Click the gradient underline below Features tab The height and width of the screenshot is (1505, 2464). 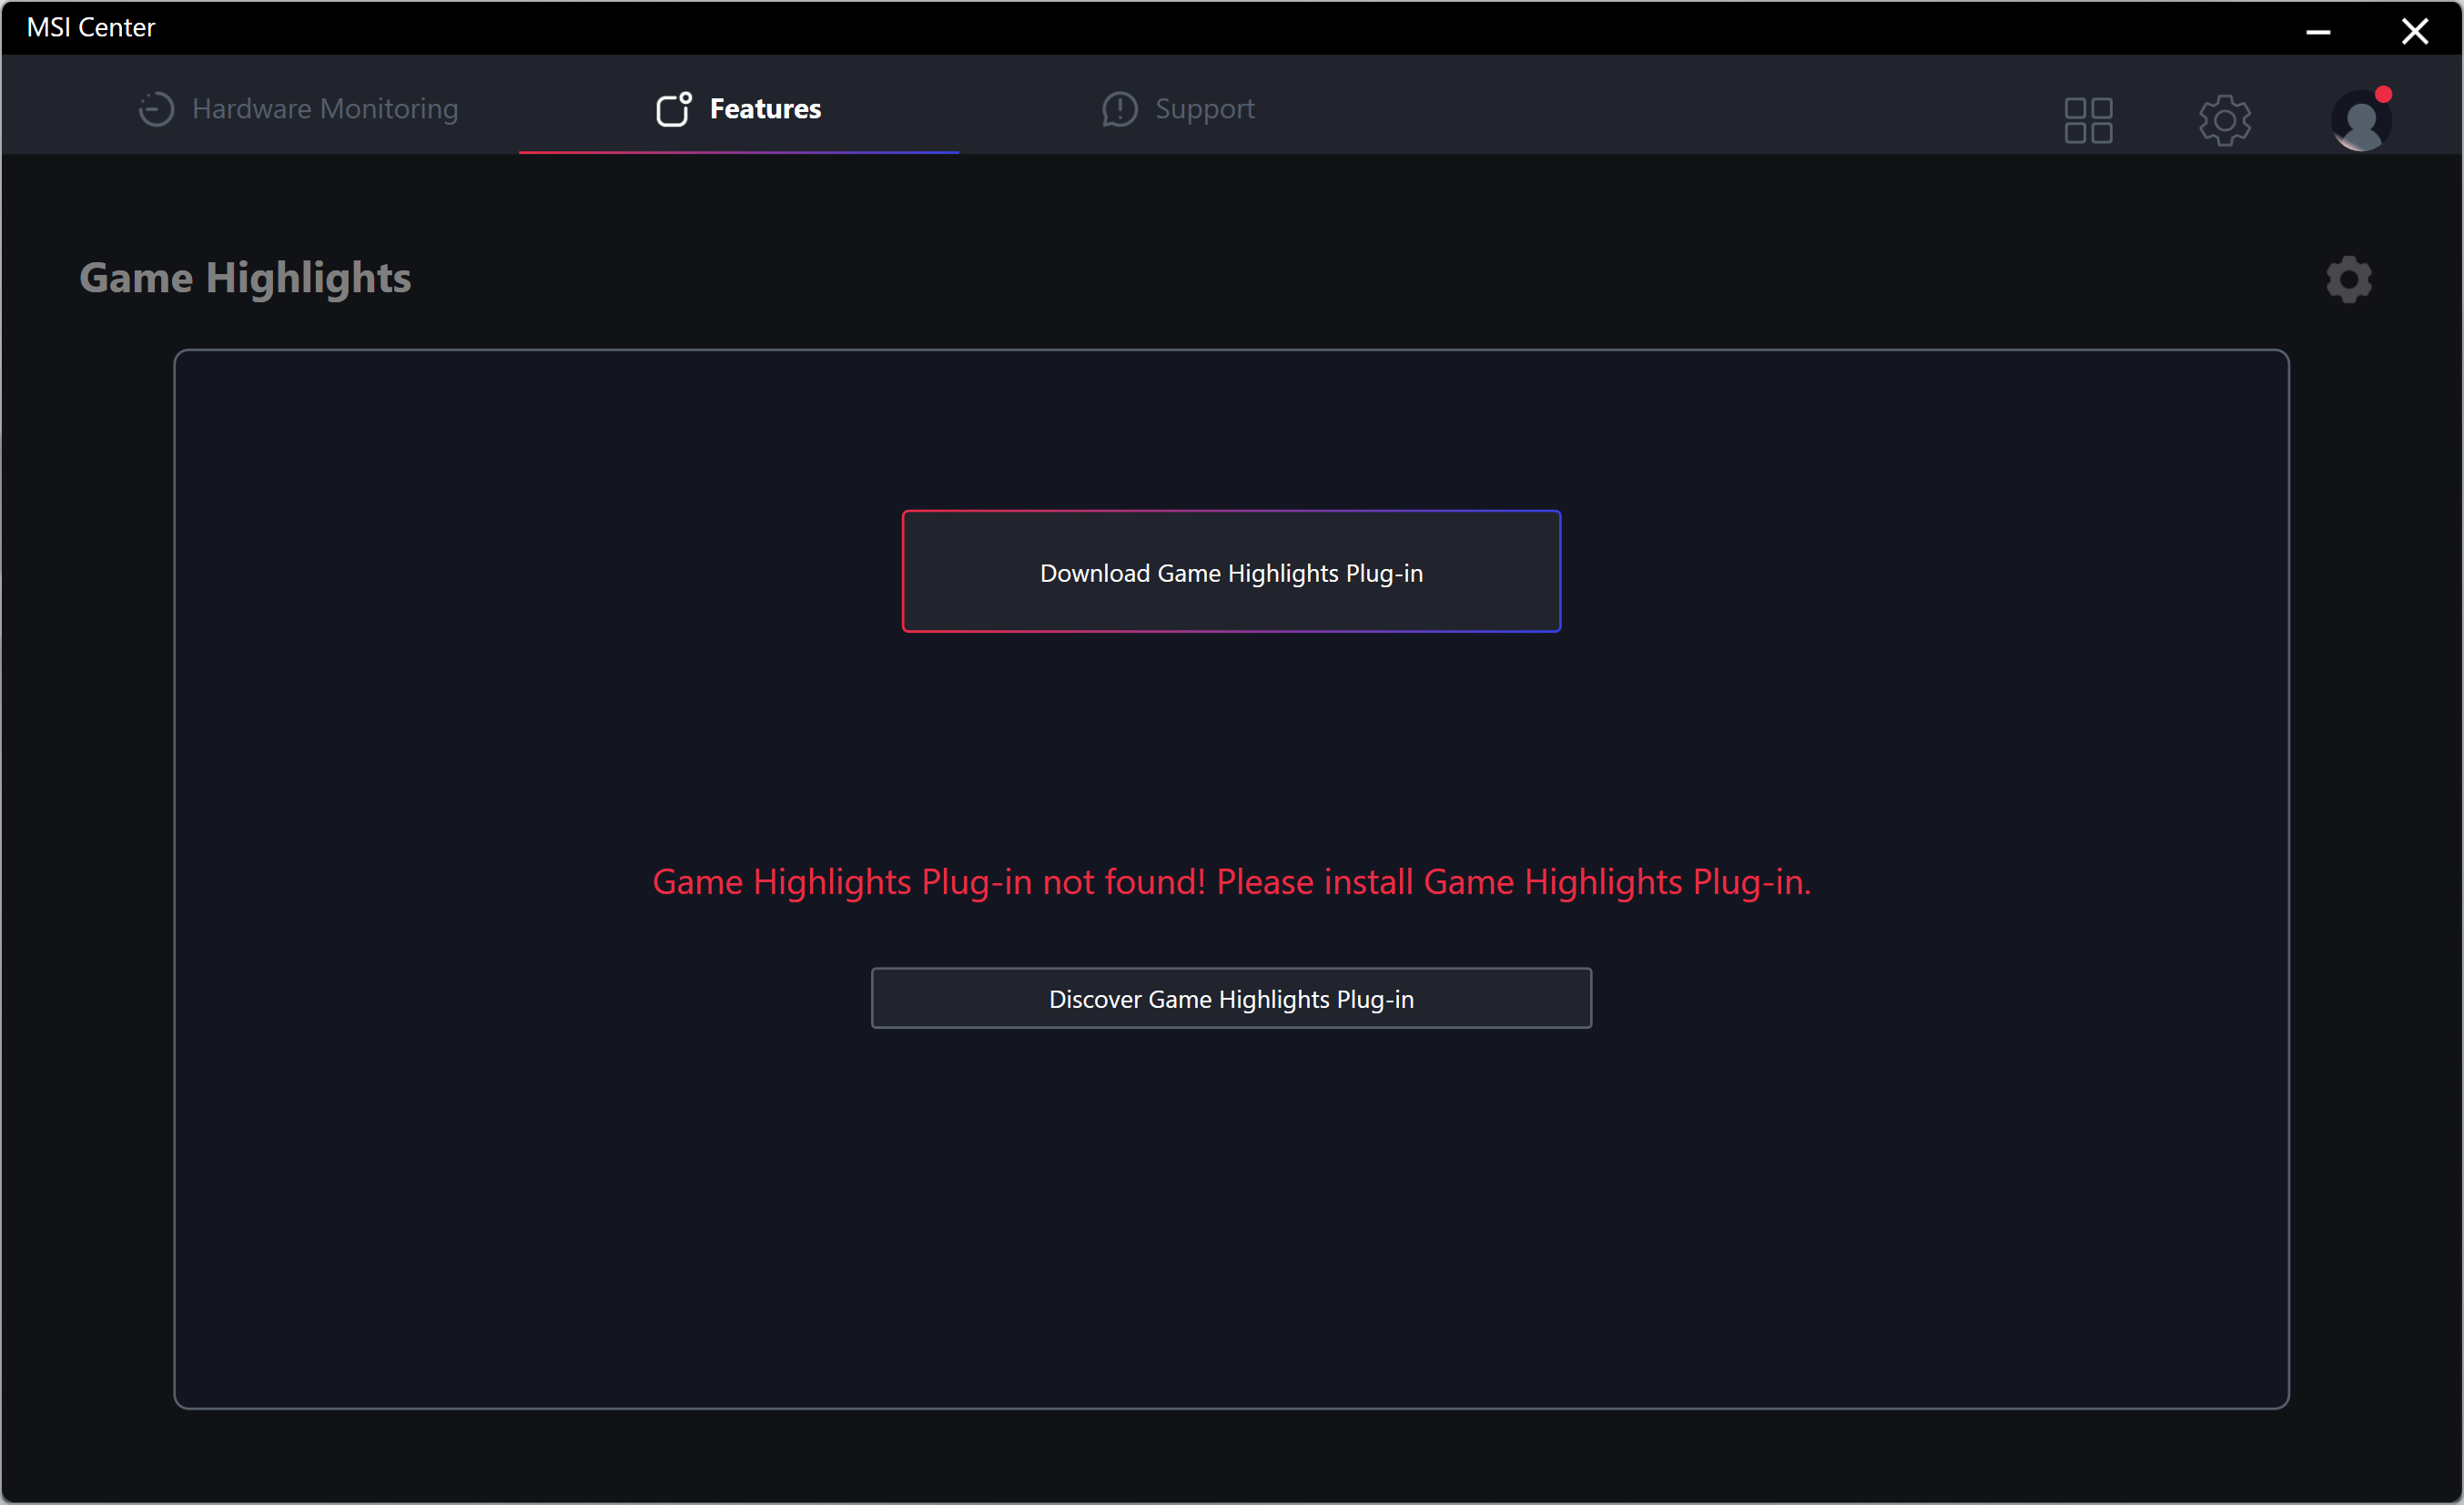click(738, 152)
